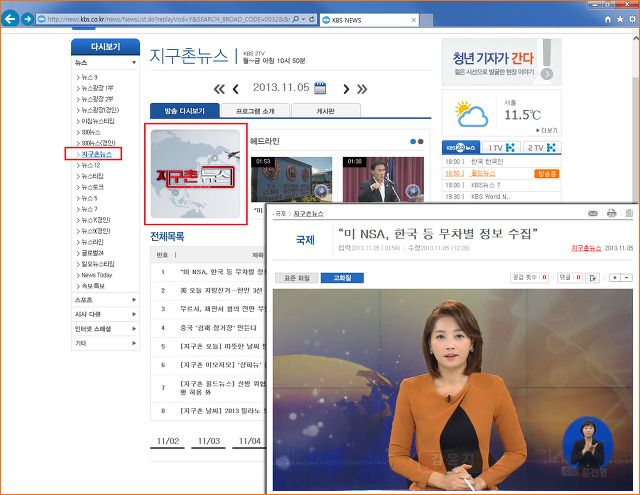Click the 더보기 weather link
Image resolution: width=640 pixels, height=495 pixels.
pos(547,131)
